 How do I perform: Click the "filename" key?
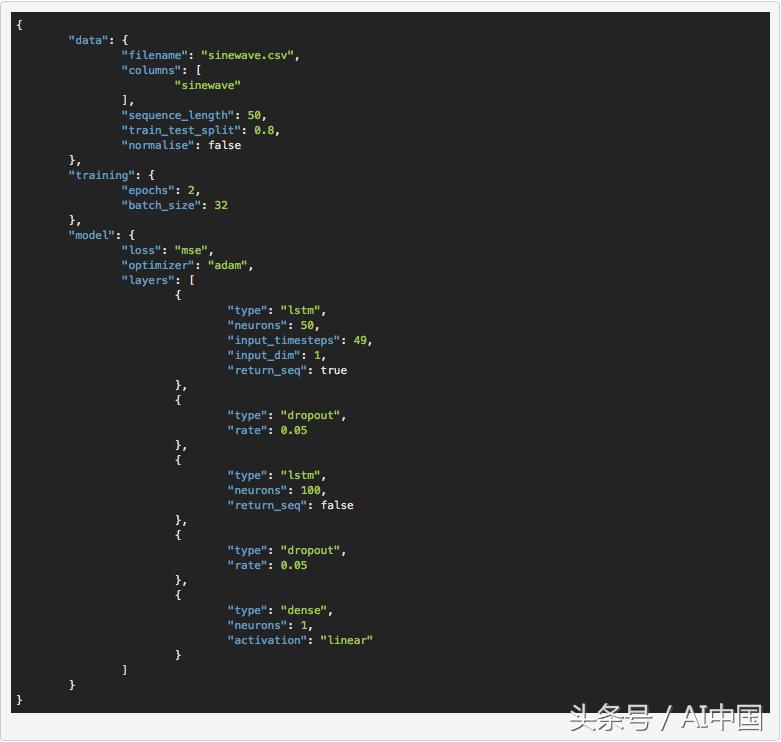point(154,55)
